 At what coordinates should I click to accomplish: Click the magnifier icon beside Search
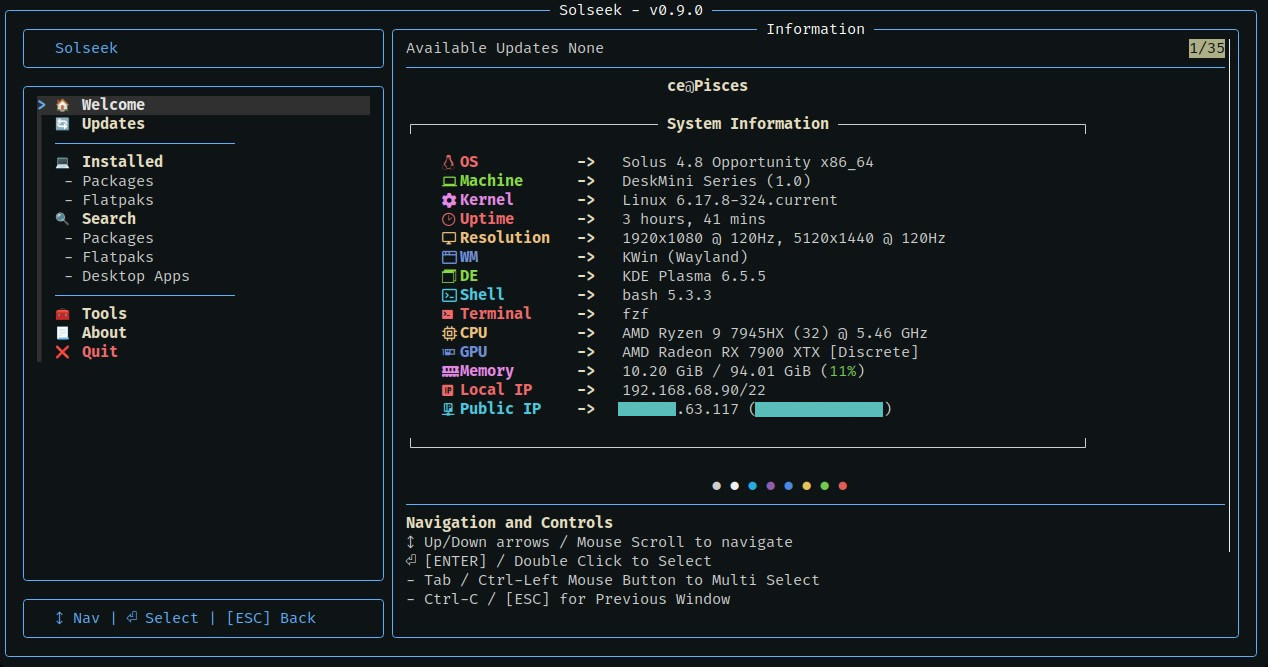(x=62, y=219)
